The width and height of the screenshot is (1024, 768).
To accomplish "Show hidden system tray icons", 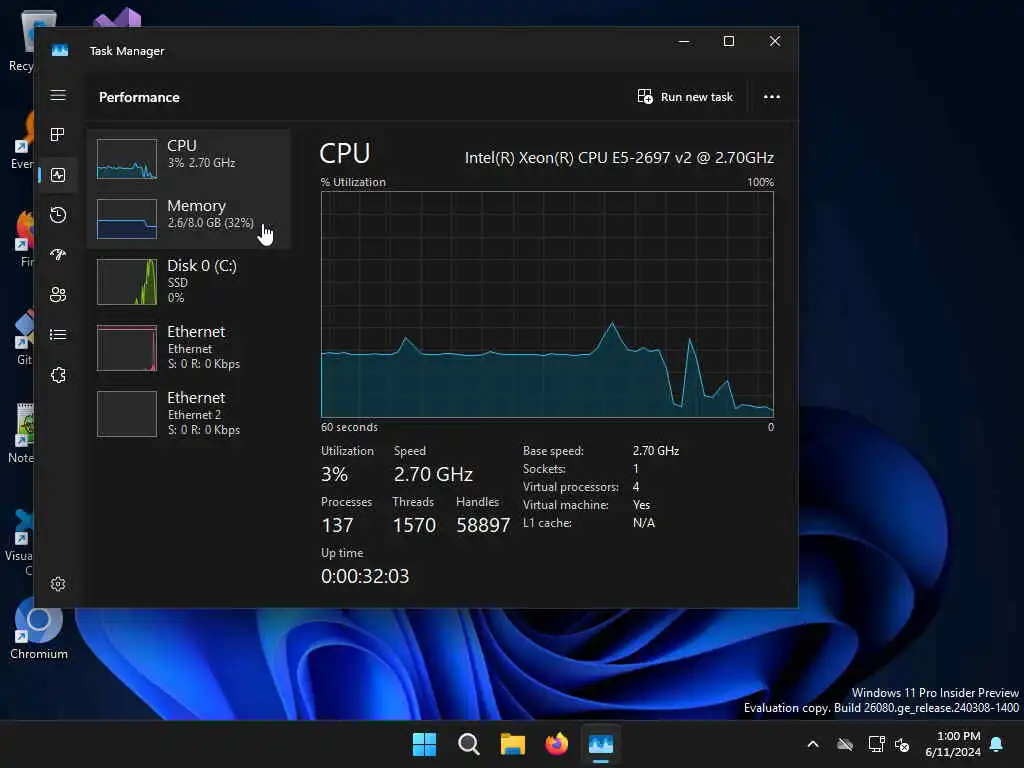I will (813, 744).
